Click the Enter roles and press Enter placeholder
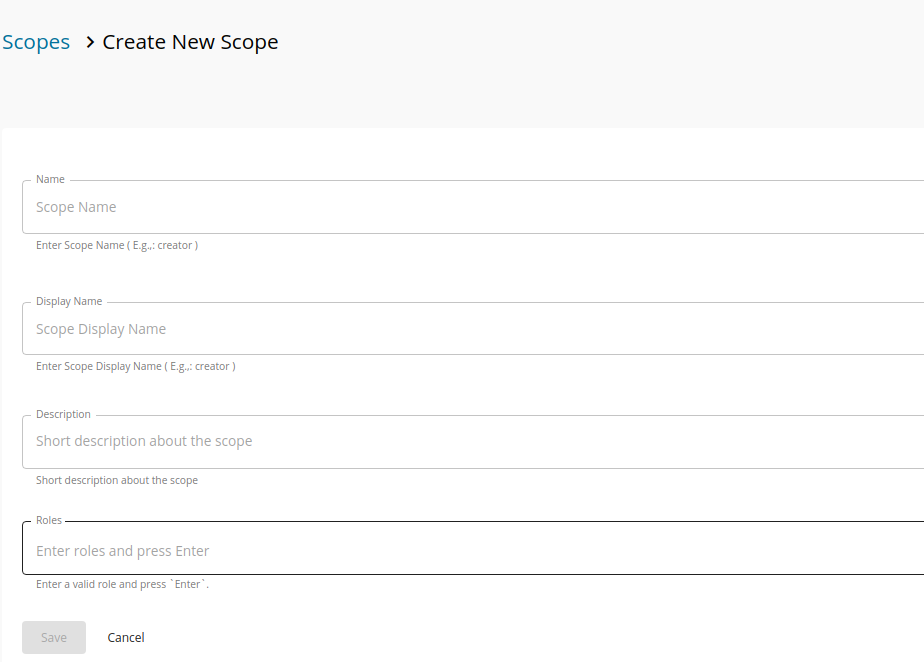 (x=122, y=550)
